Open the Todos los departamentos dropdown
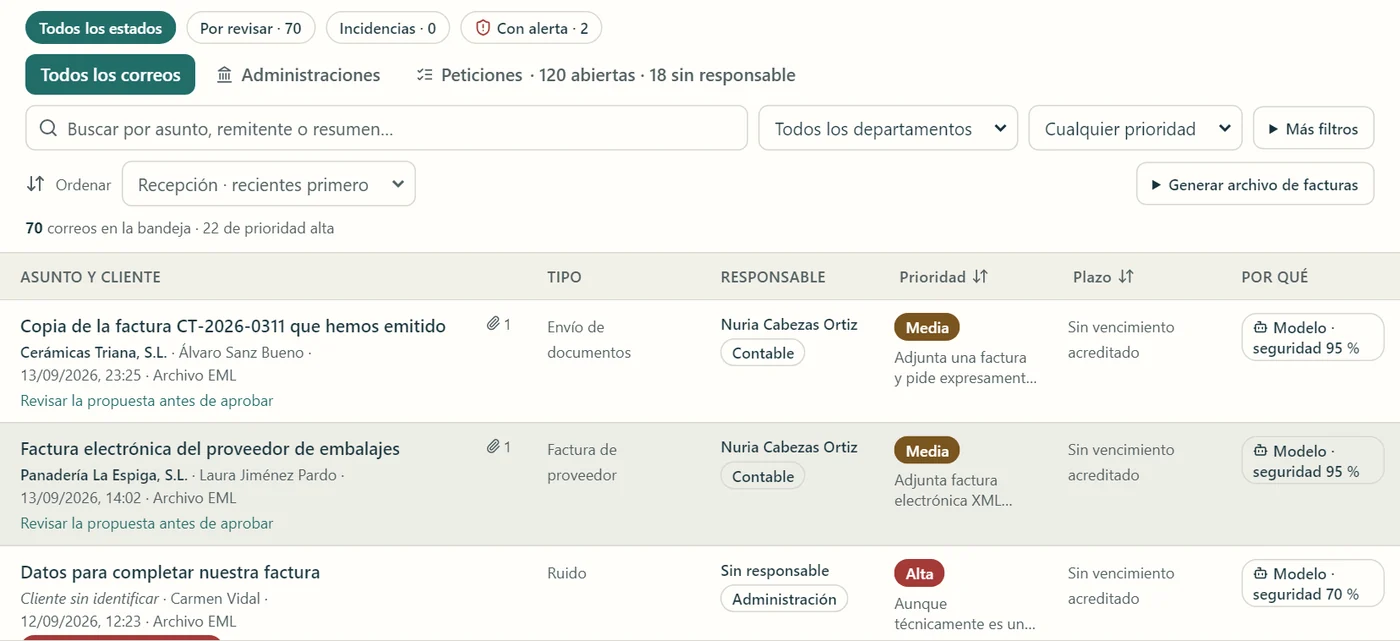 pos(888,128)
